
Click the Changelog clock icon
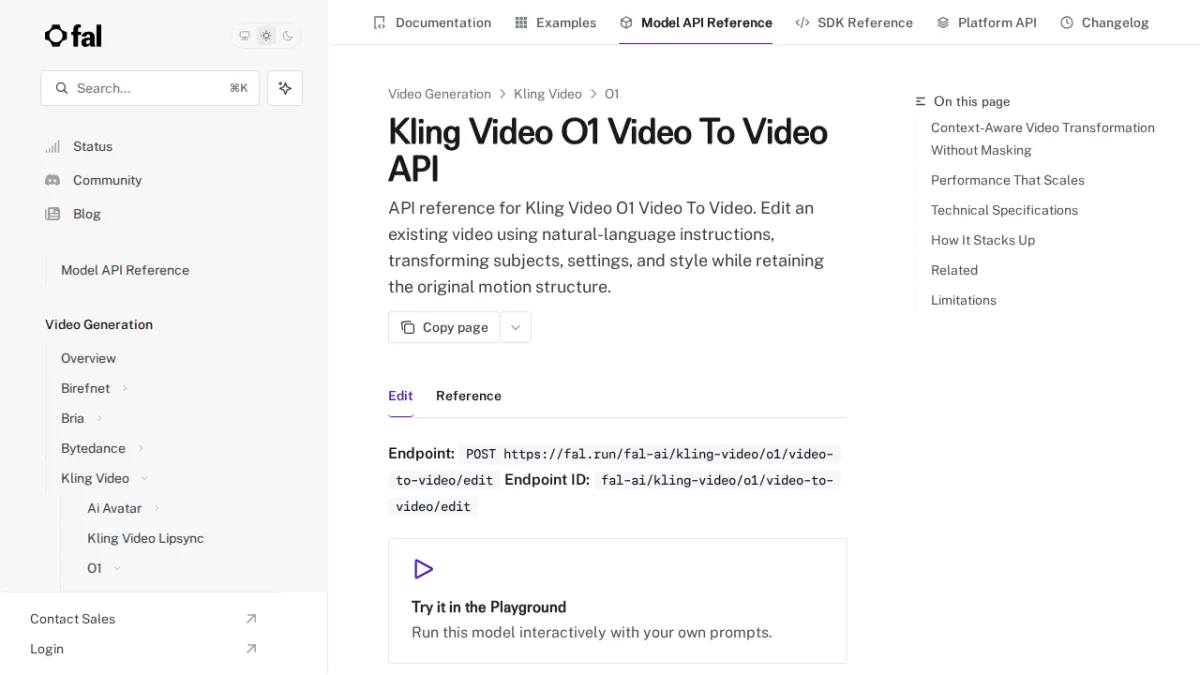[x=1067, y=22]
